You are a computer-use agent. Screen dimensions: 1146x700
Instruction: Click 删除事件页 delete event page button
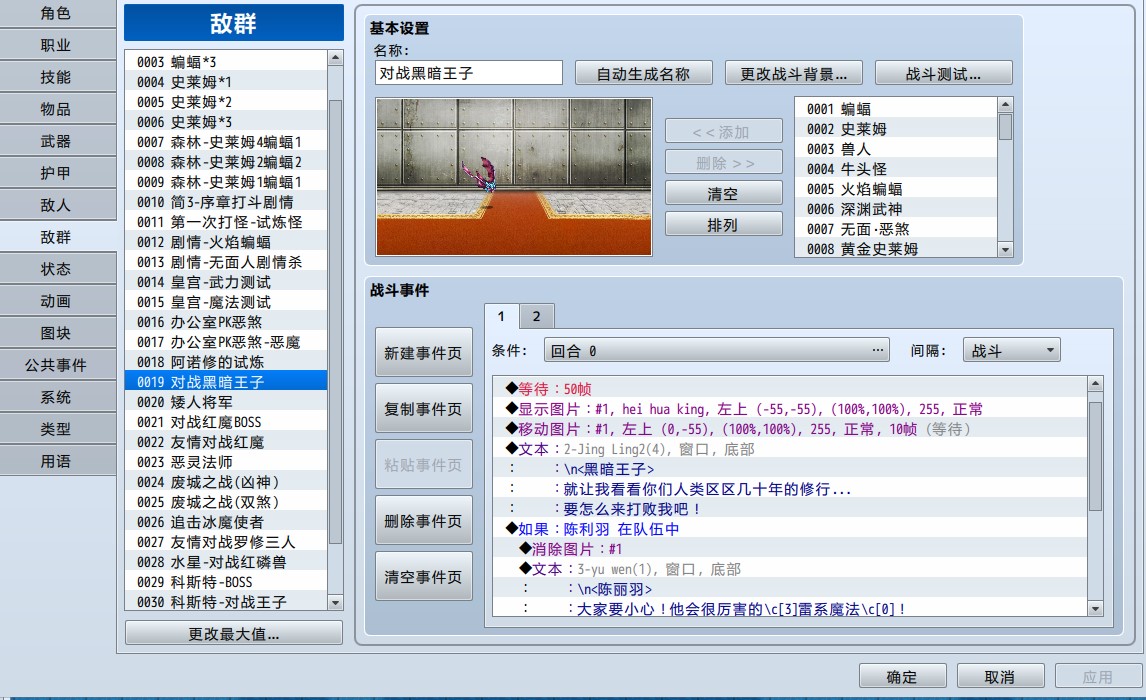point(423,520)
